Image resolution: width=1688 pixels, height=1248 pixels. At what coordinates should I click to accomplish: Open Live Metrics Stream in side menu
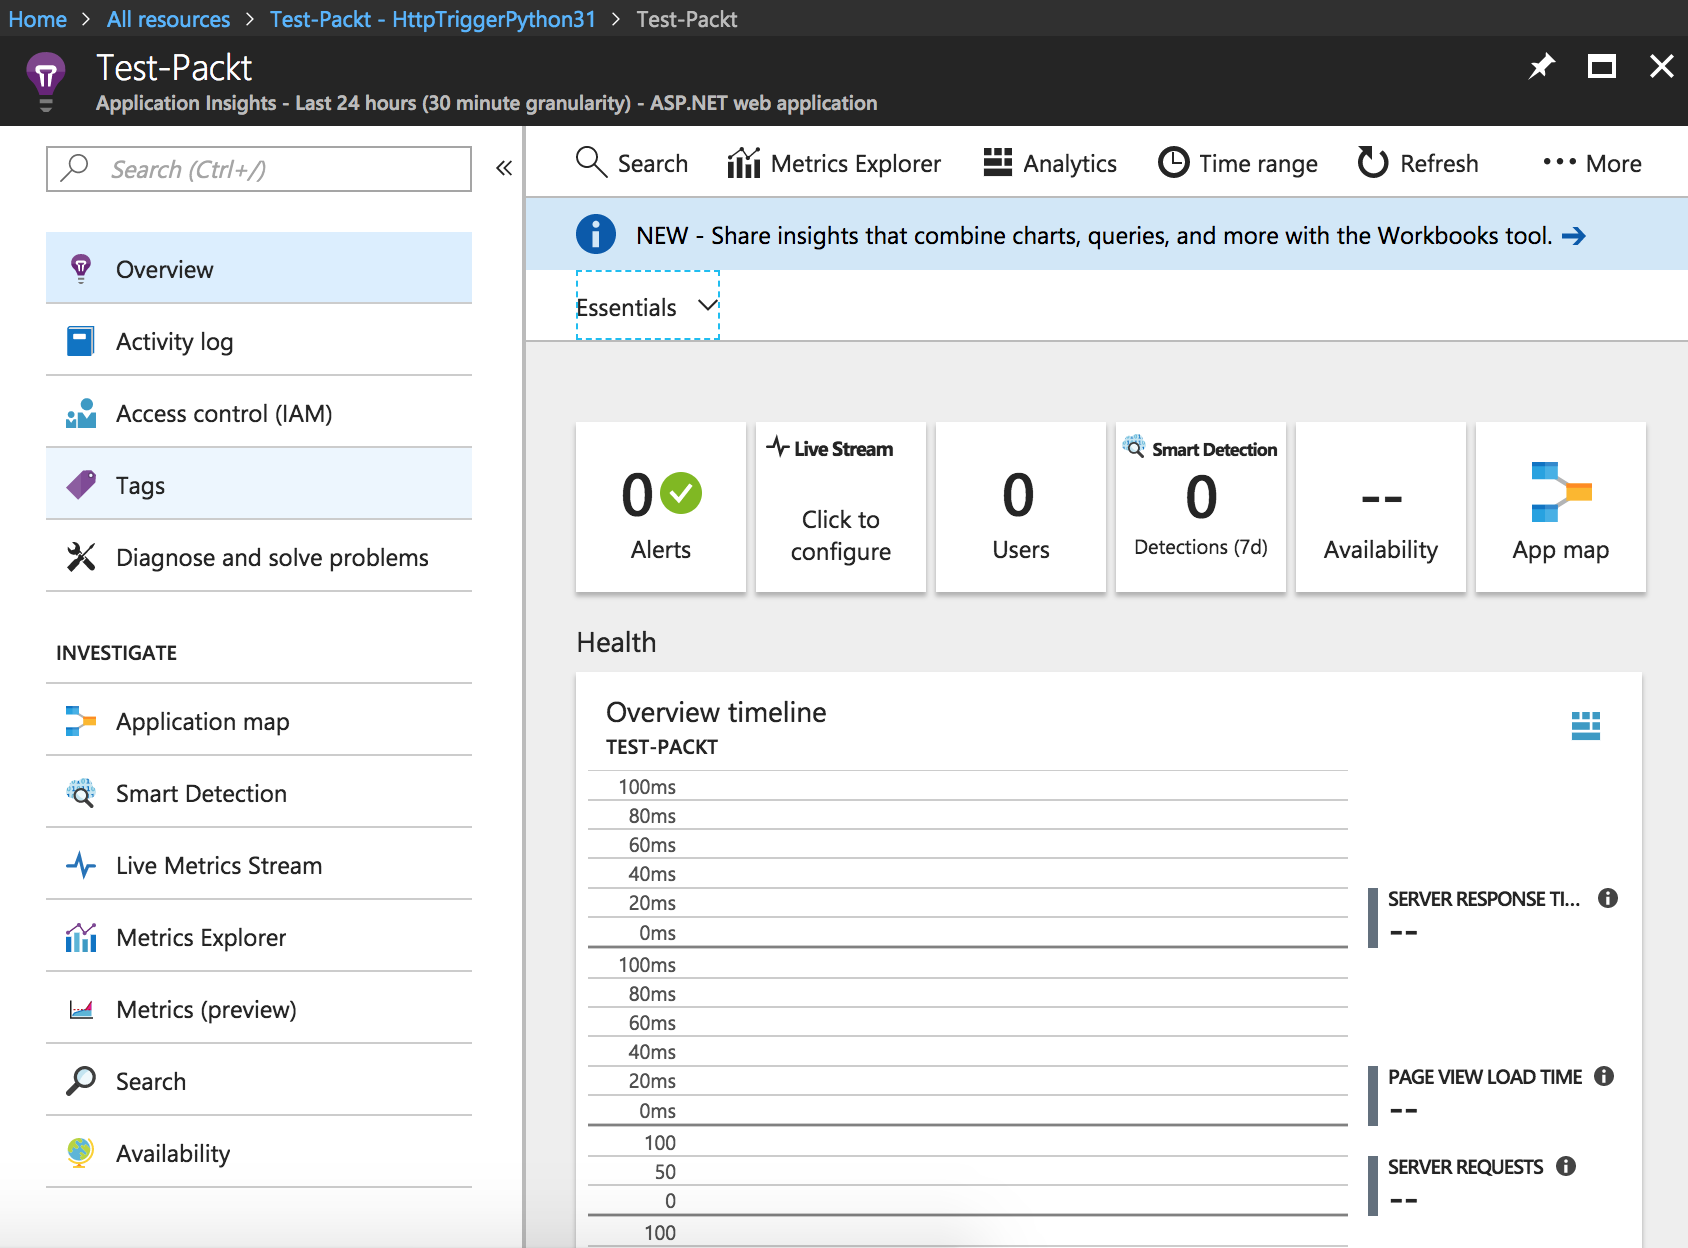259,865
